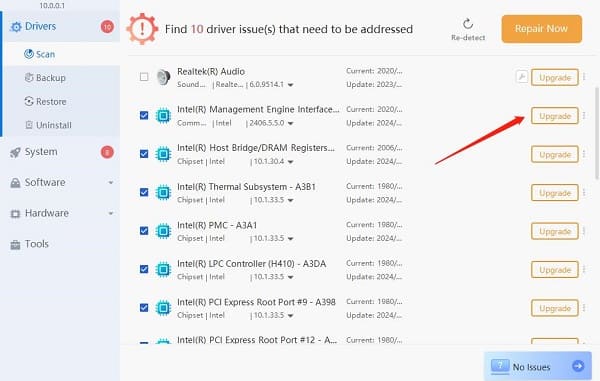Upgrade Intel Management Engine Interface driver
This screenshot has width=600, height=381.
pos(554,116)
